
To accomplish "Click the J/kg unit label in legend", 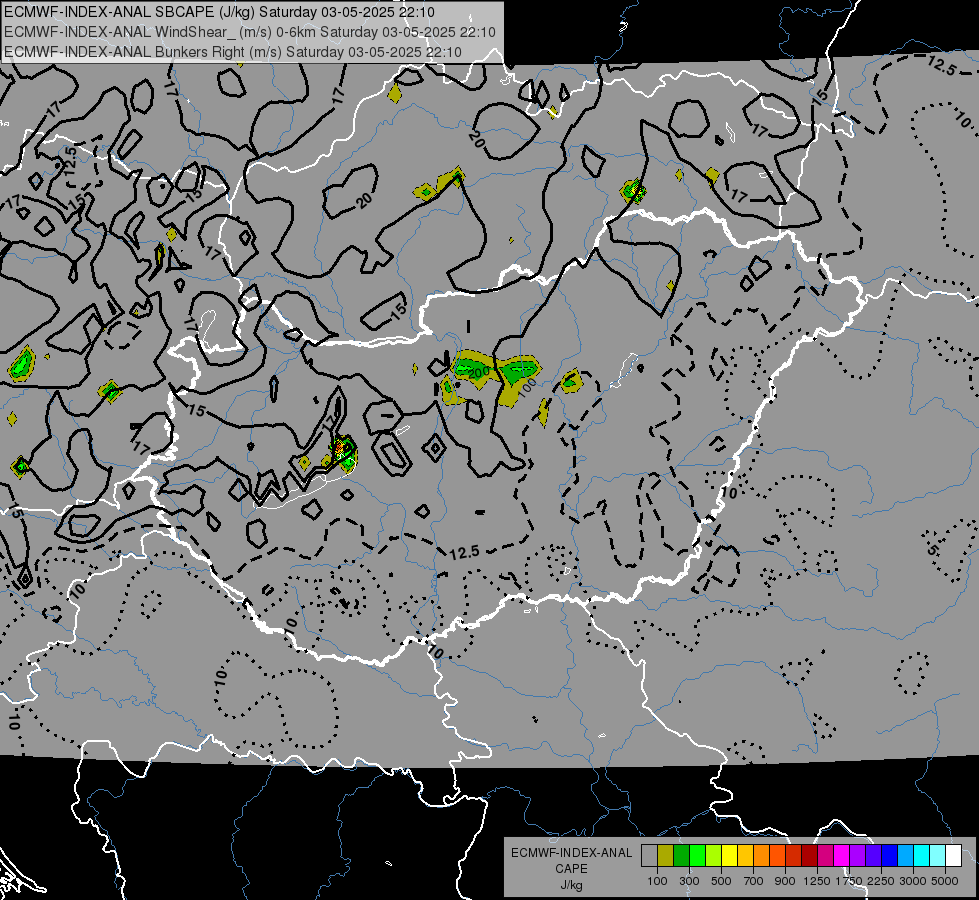I will coord(571,885).
